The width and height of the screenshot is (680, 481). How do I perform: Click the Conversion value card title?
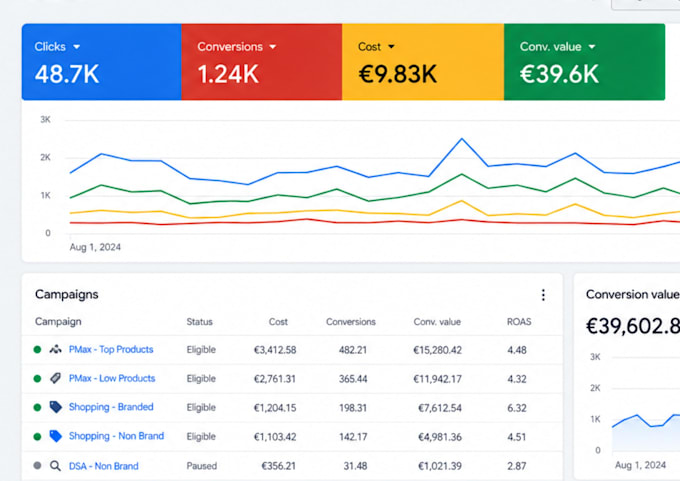[633, 294]
